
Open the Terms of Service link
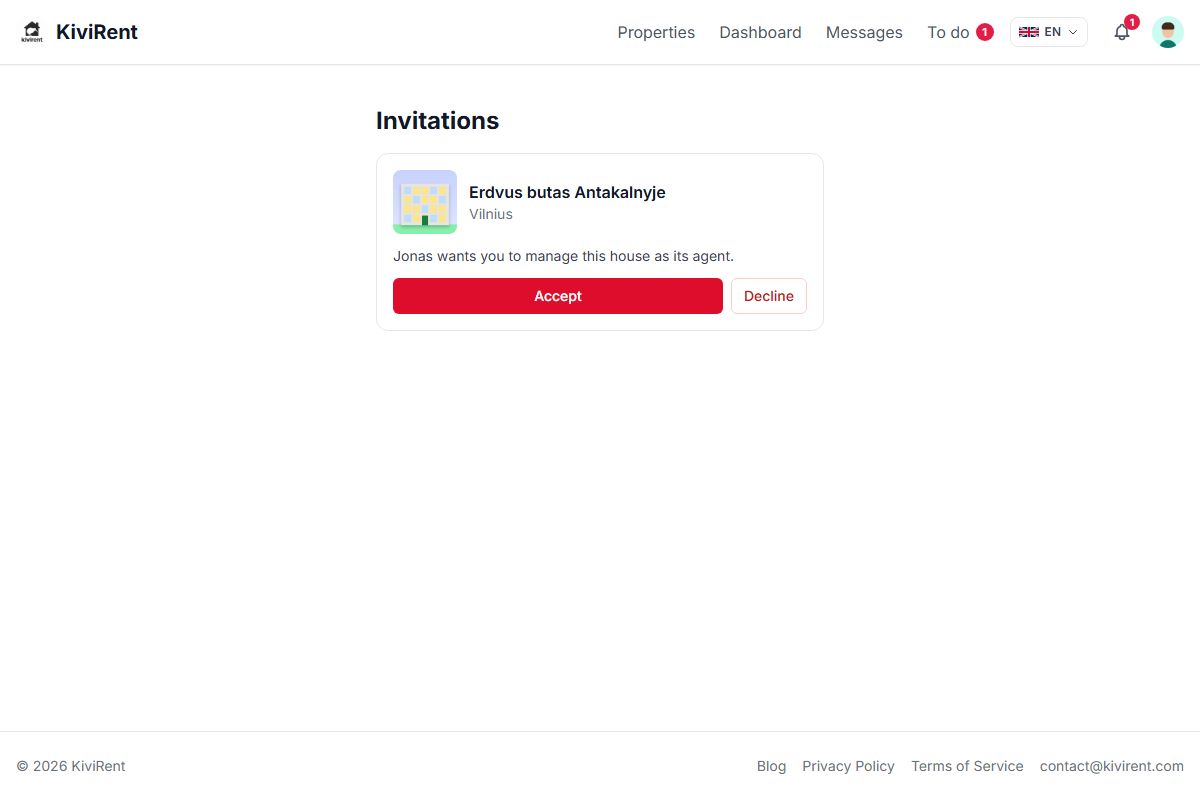click(967, 766)
